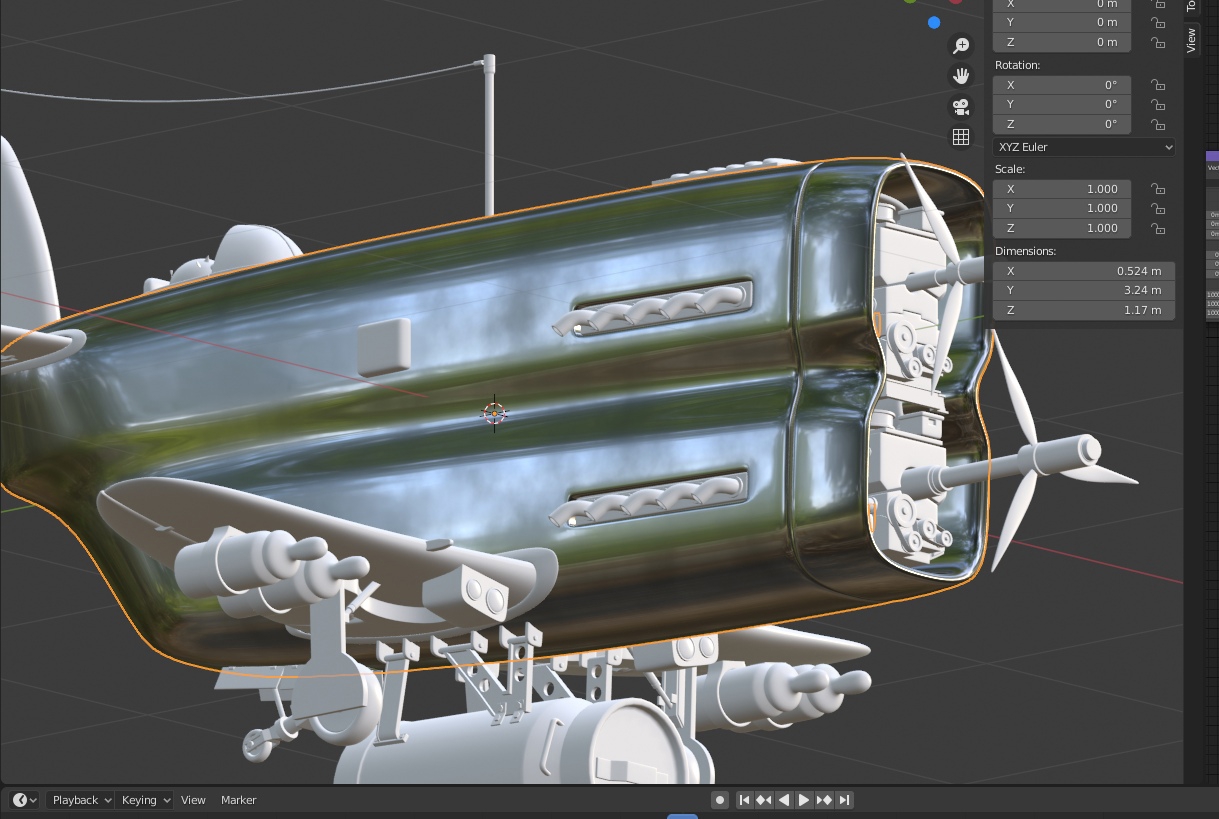Expand the Playback popover
This screenshot has height=819, width=1219.
pyautogui.click(x=80, y=800)
